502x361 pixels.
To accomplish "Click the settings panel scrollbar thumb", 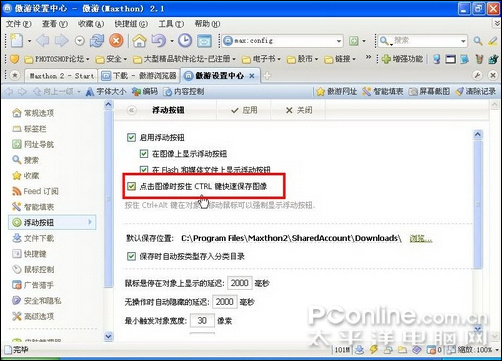I will pos(478,204).
